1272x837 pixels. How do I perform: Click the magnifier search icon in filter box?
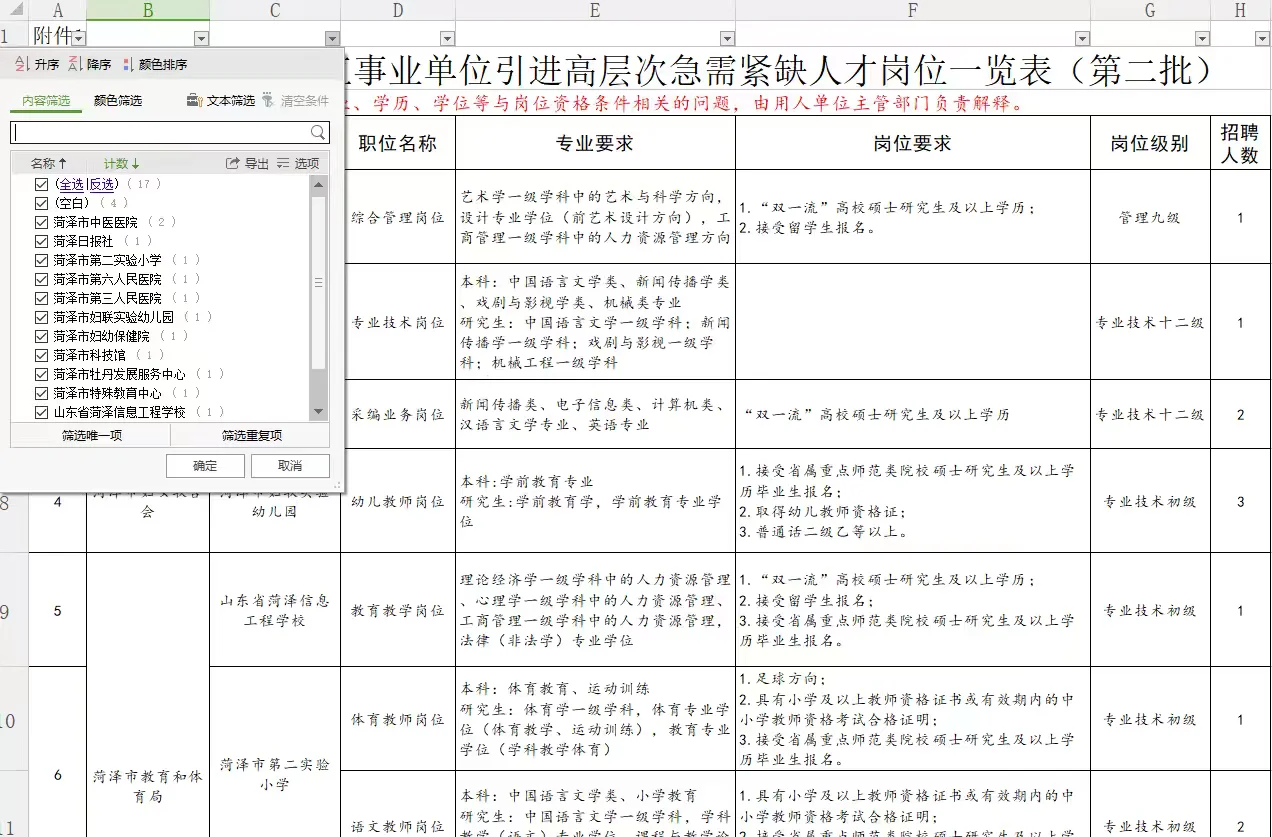[x=318, y=132]
